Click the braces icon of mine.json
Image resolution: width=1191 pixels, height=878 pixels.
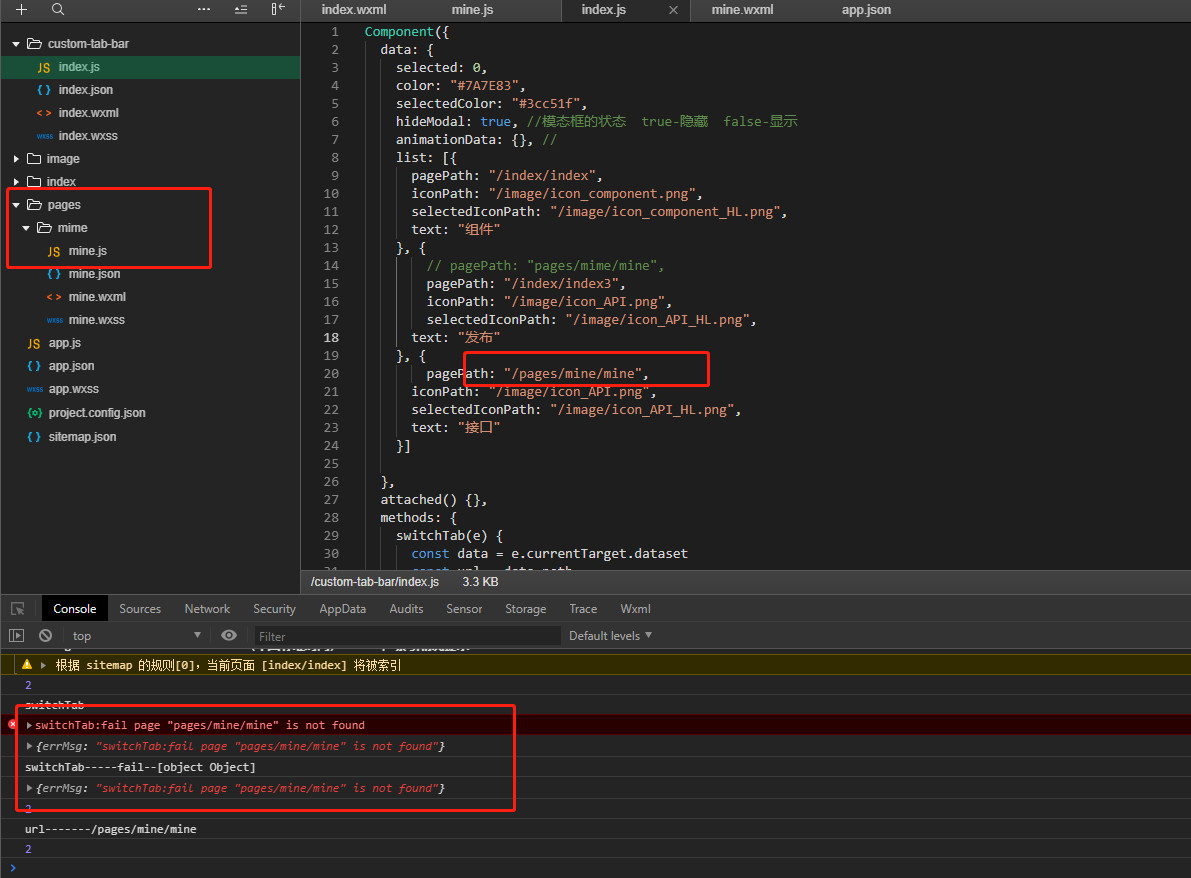point(54,273)
